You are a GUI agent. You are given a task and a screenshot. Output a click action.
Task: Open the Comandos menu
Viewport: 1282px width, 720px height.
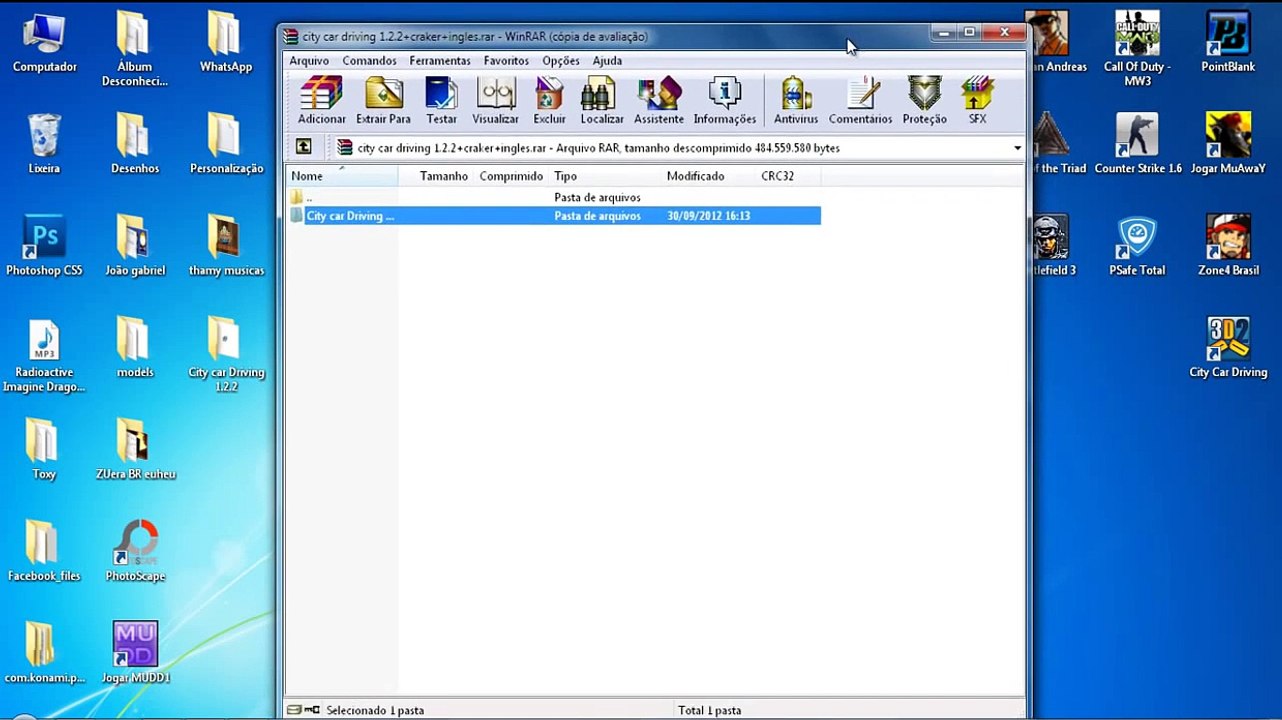coord(369,61)
